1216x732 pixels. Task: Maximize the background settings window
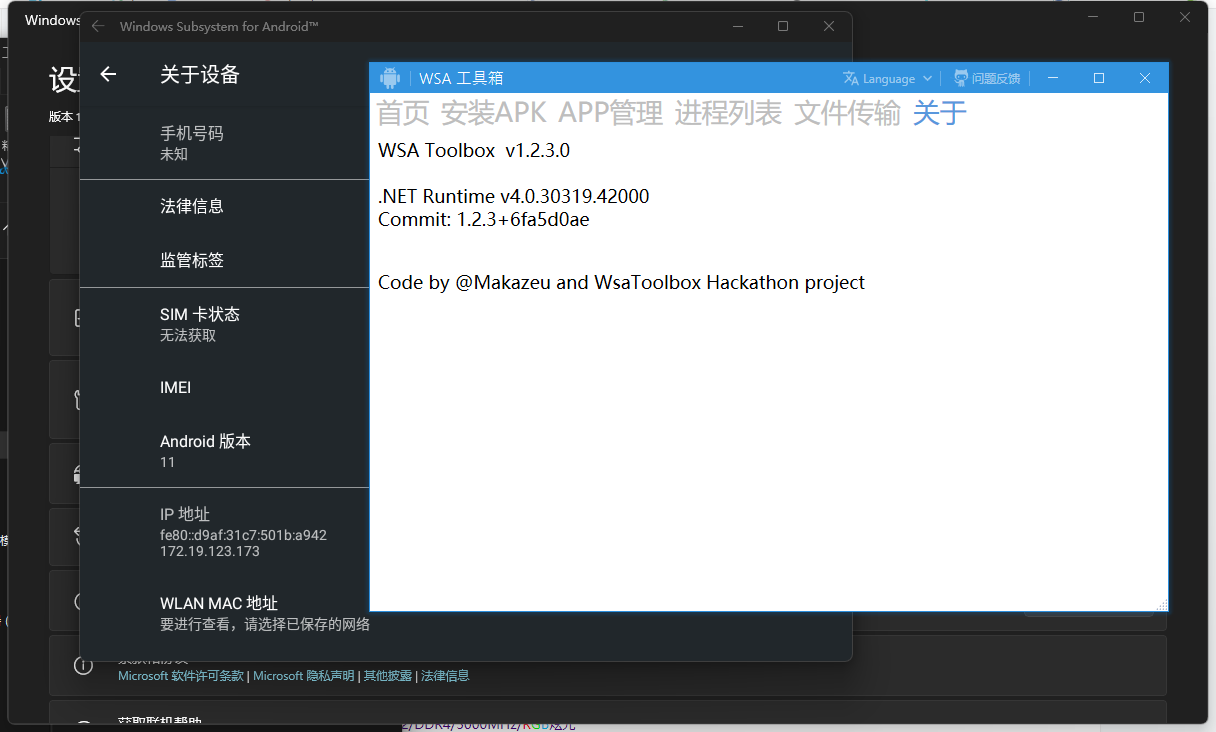pyautogui.click(x=1139, y=17)
